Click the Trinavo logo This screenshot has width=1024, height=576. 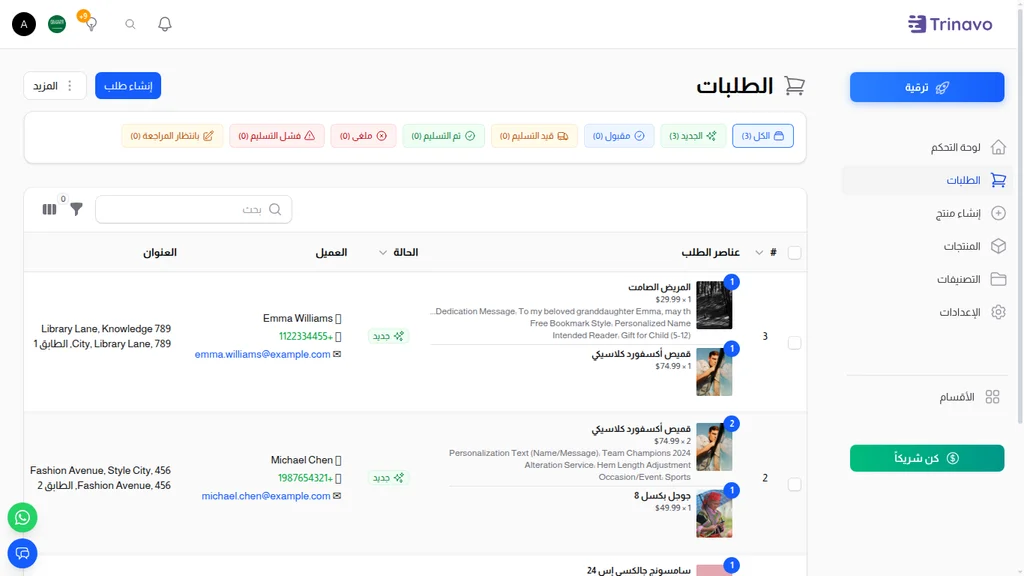950,24
